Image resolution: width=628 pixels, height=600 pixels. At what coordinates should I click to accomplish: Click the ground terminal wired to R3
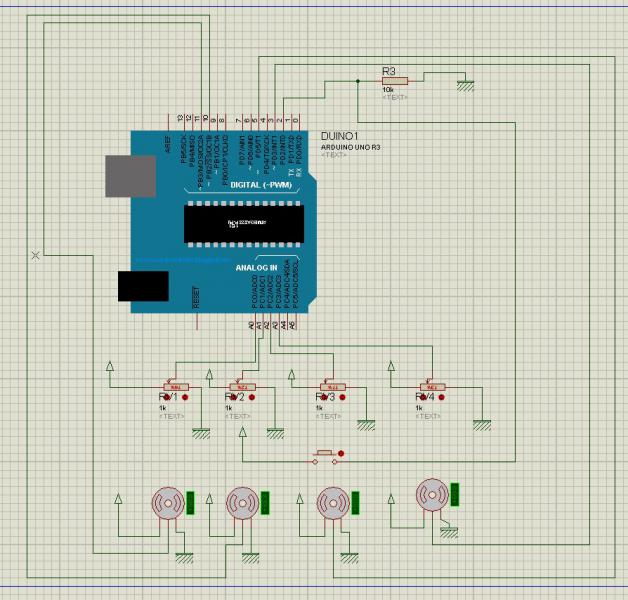465,87
